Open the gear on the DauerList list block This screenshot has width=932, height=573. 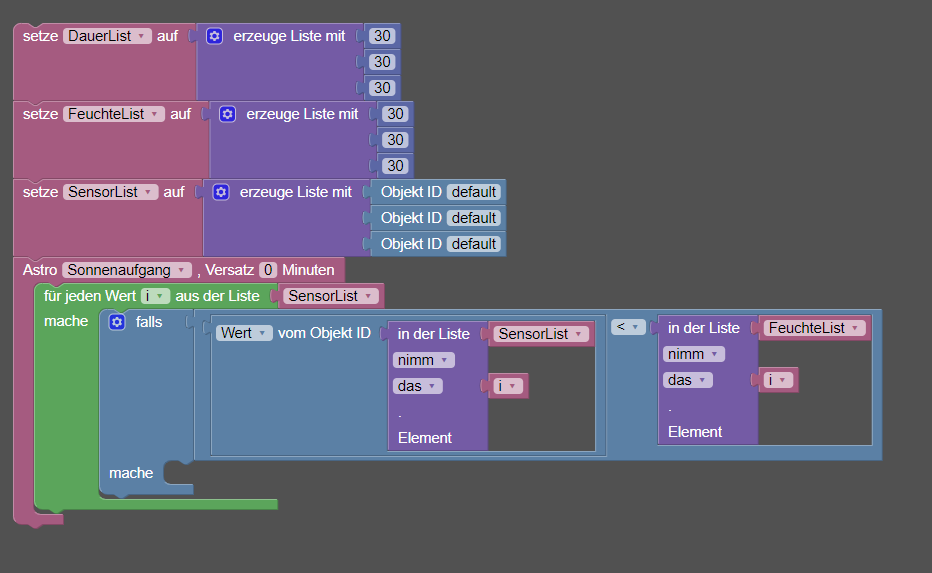tap(214, 36)
